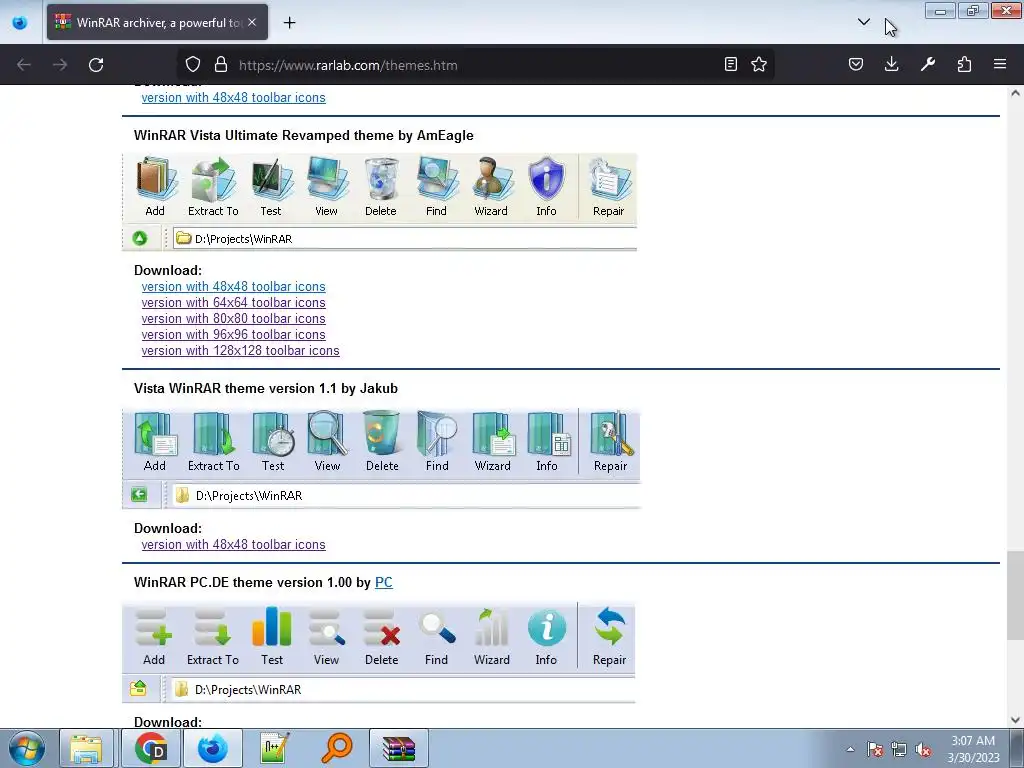Screen dimensions: 1024x768
Task: Click Extract To icon in PC.DE theme
Action: click(x=213, y=628)
